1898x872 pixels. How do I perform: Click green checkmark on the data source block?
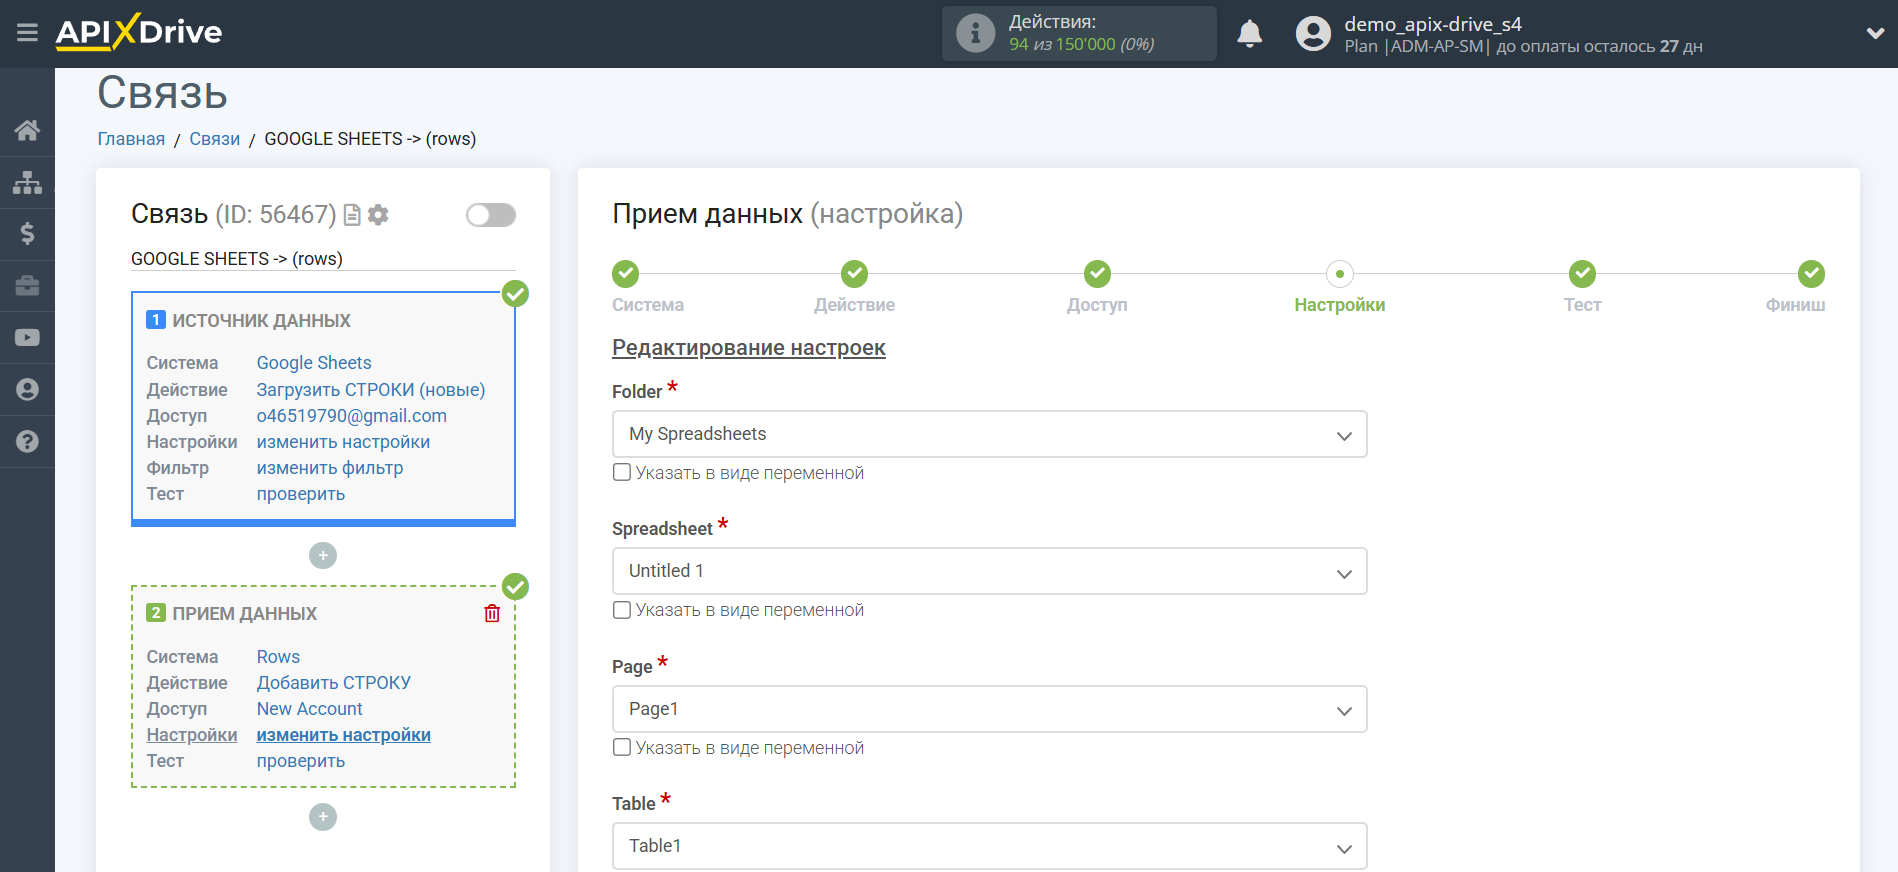(x=515, y=293)
